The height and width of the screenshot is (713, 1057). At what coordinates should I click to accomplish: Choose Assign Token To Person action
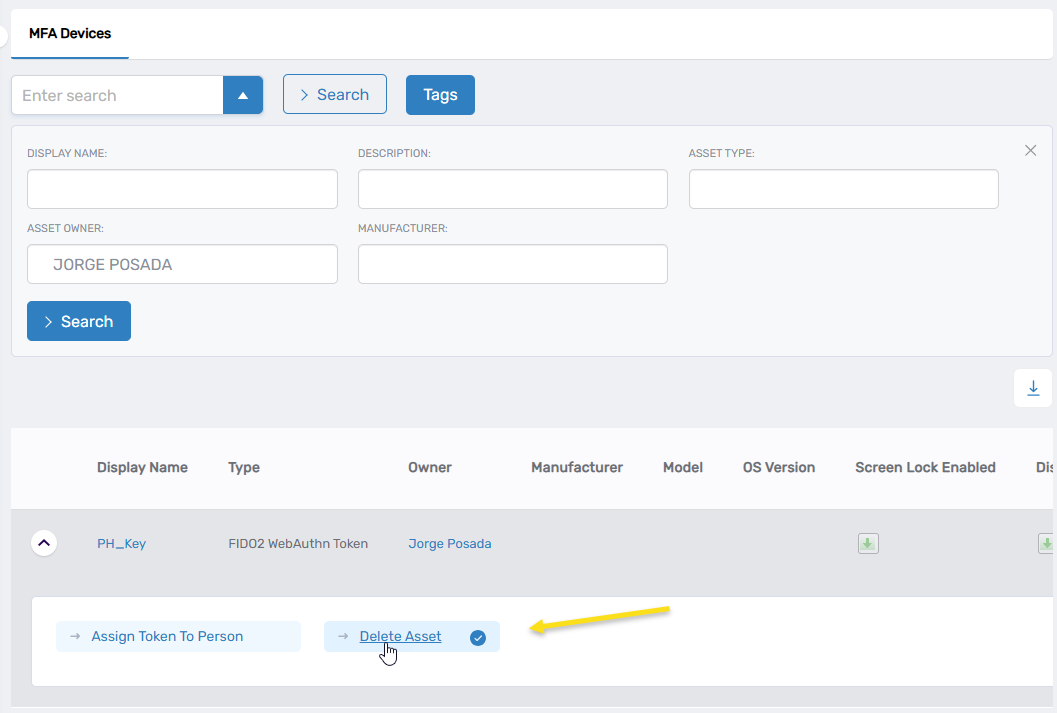click(167, 637)
